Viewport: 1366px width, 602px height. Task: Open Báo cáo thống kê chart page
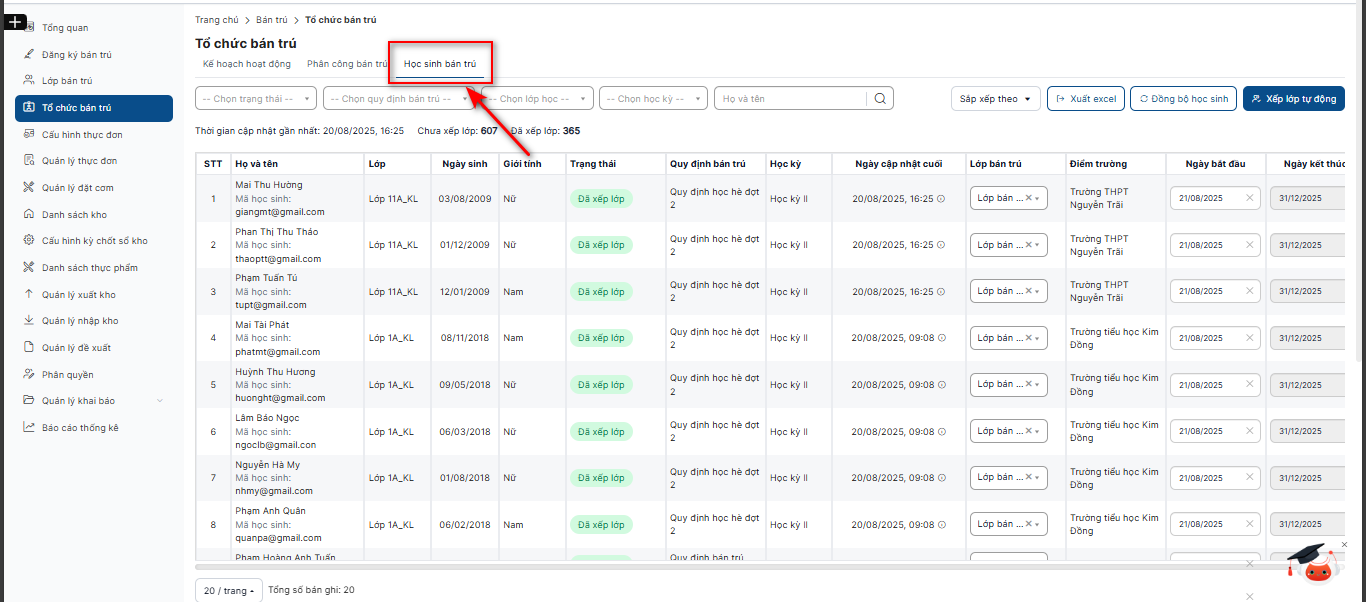pyautogui.click(x=80, y=428)
